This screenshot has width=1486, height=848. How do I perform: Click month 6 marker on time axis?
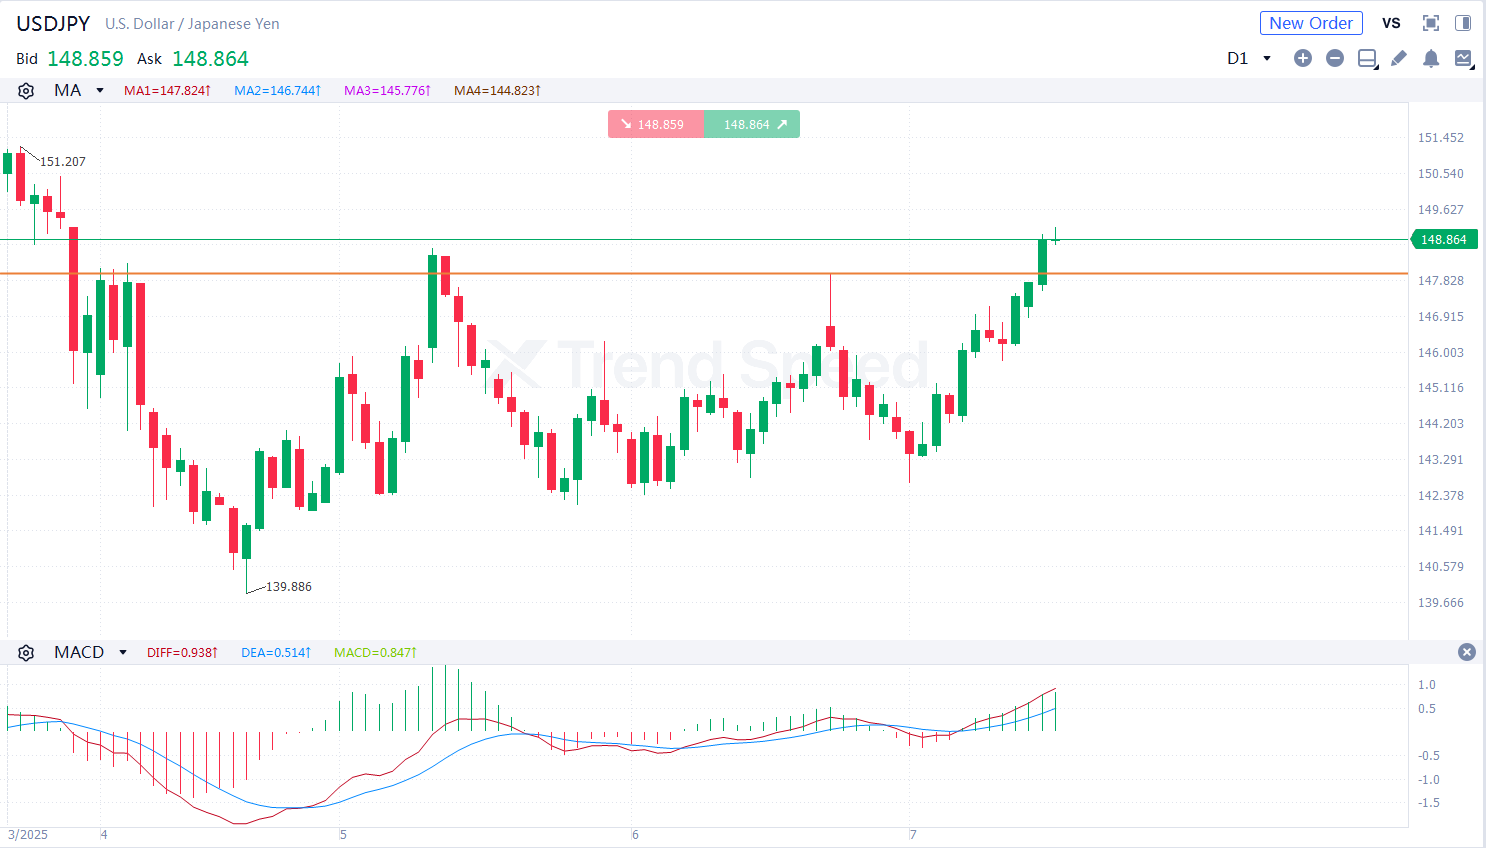coord(635,834)
